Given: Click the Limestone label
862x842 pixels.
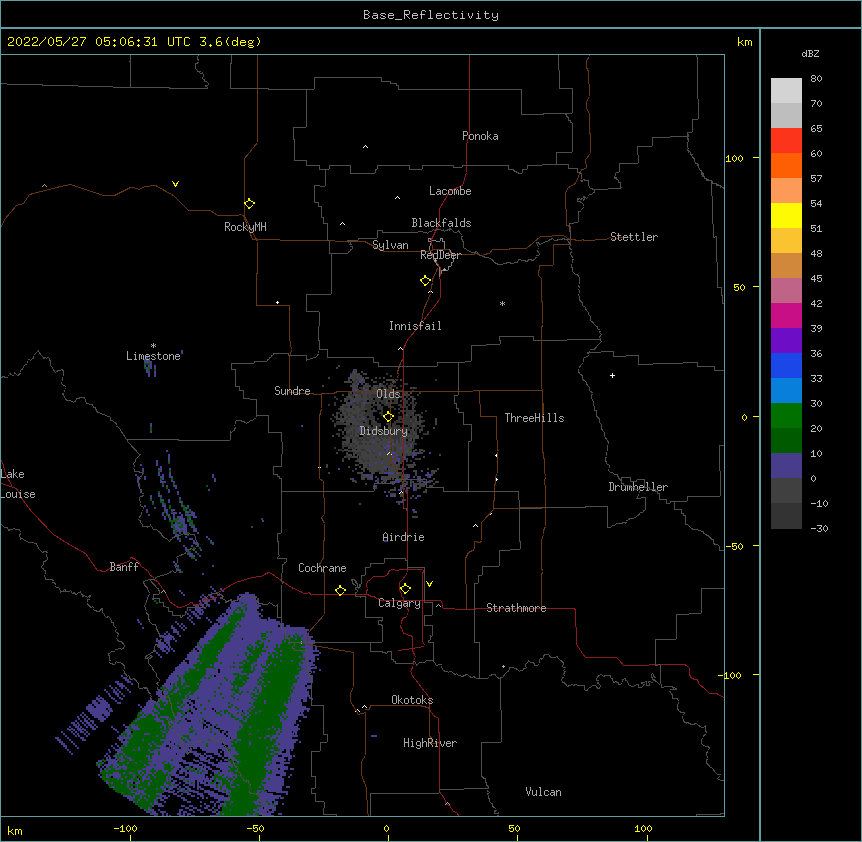Looking at the screenshot, I should click(x=153, y=356).
